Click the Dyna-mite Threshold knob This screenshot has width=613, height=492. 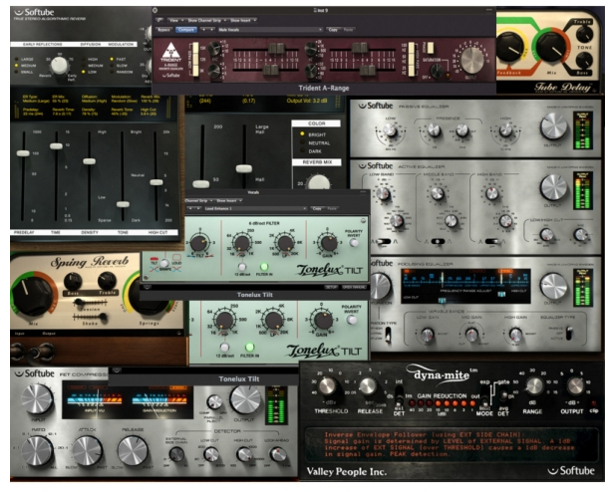[x=327, y=387]
